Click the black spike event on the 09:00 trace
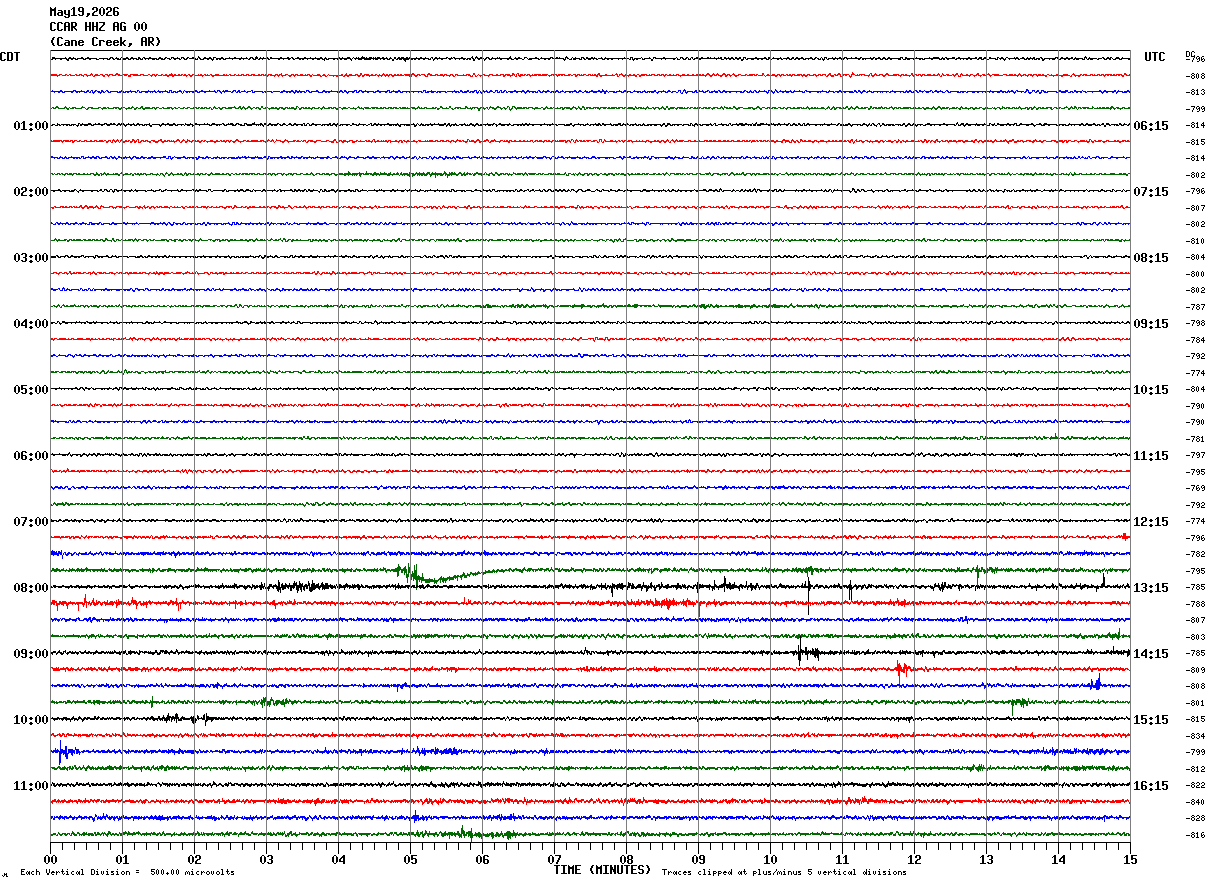 806,652
